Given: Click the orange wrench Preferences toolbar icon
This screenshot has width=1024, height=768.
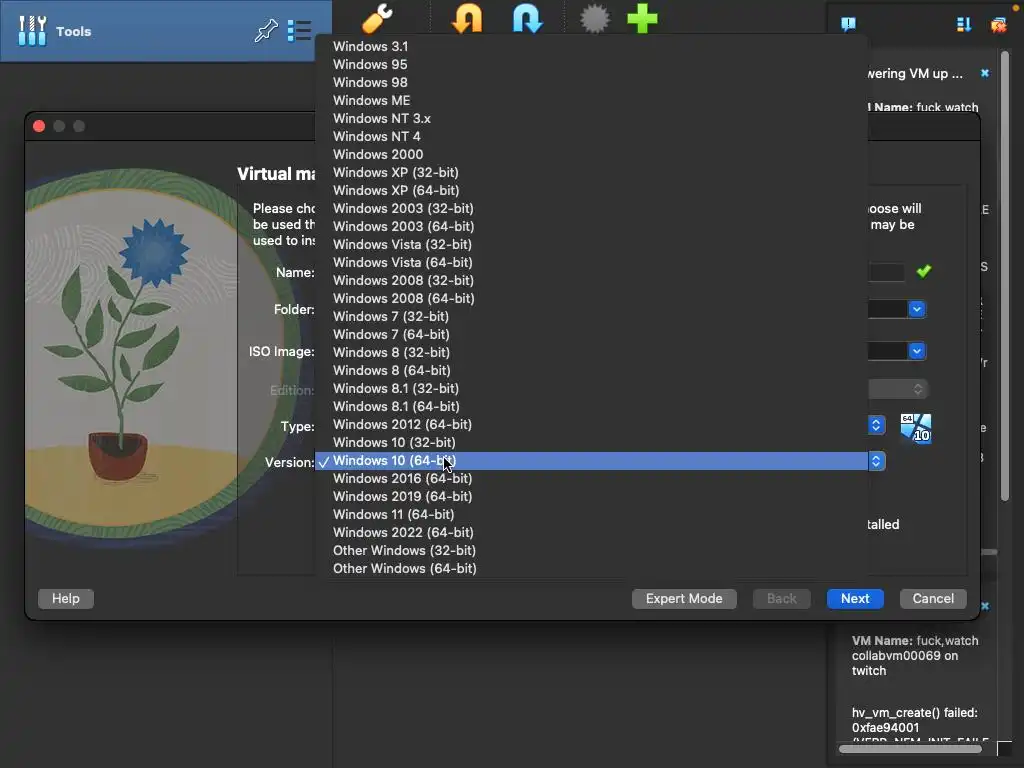Looking at the screenshot, I should click(377, 18).
